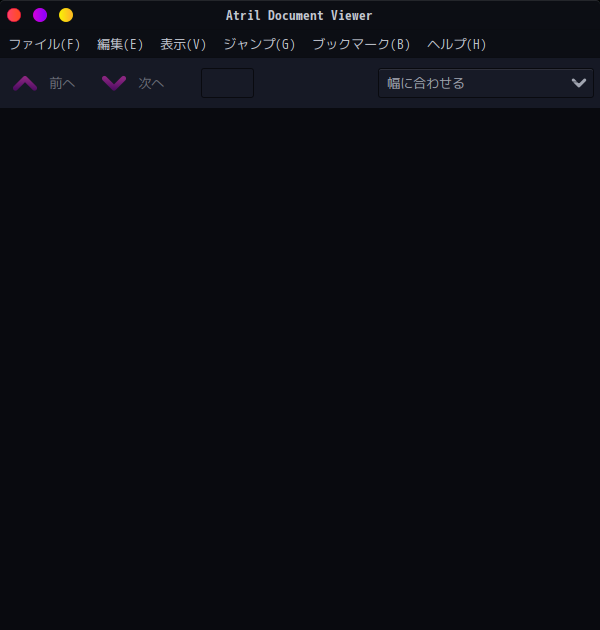Click into the page number input box

[227, 83]
